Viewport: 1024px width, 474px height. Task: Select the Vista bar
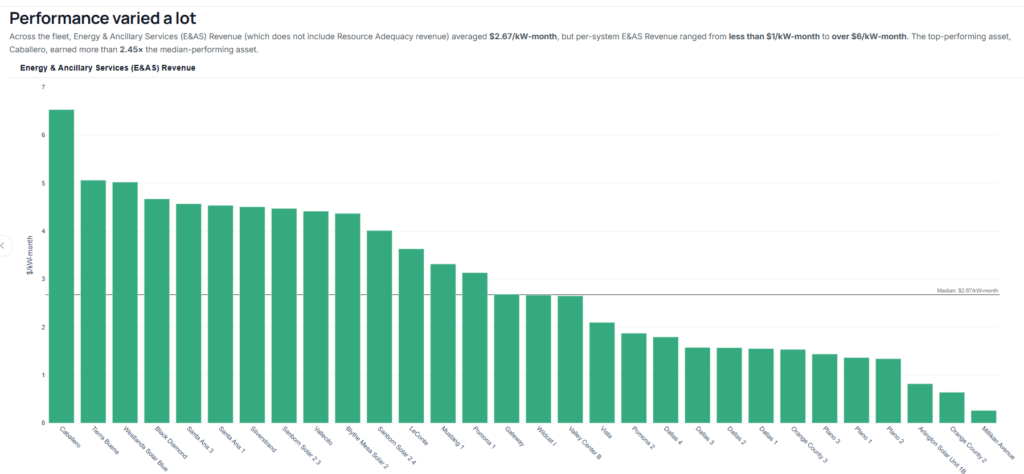pos(602,373)
